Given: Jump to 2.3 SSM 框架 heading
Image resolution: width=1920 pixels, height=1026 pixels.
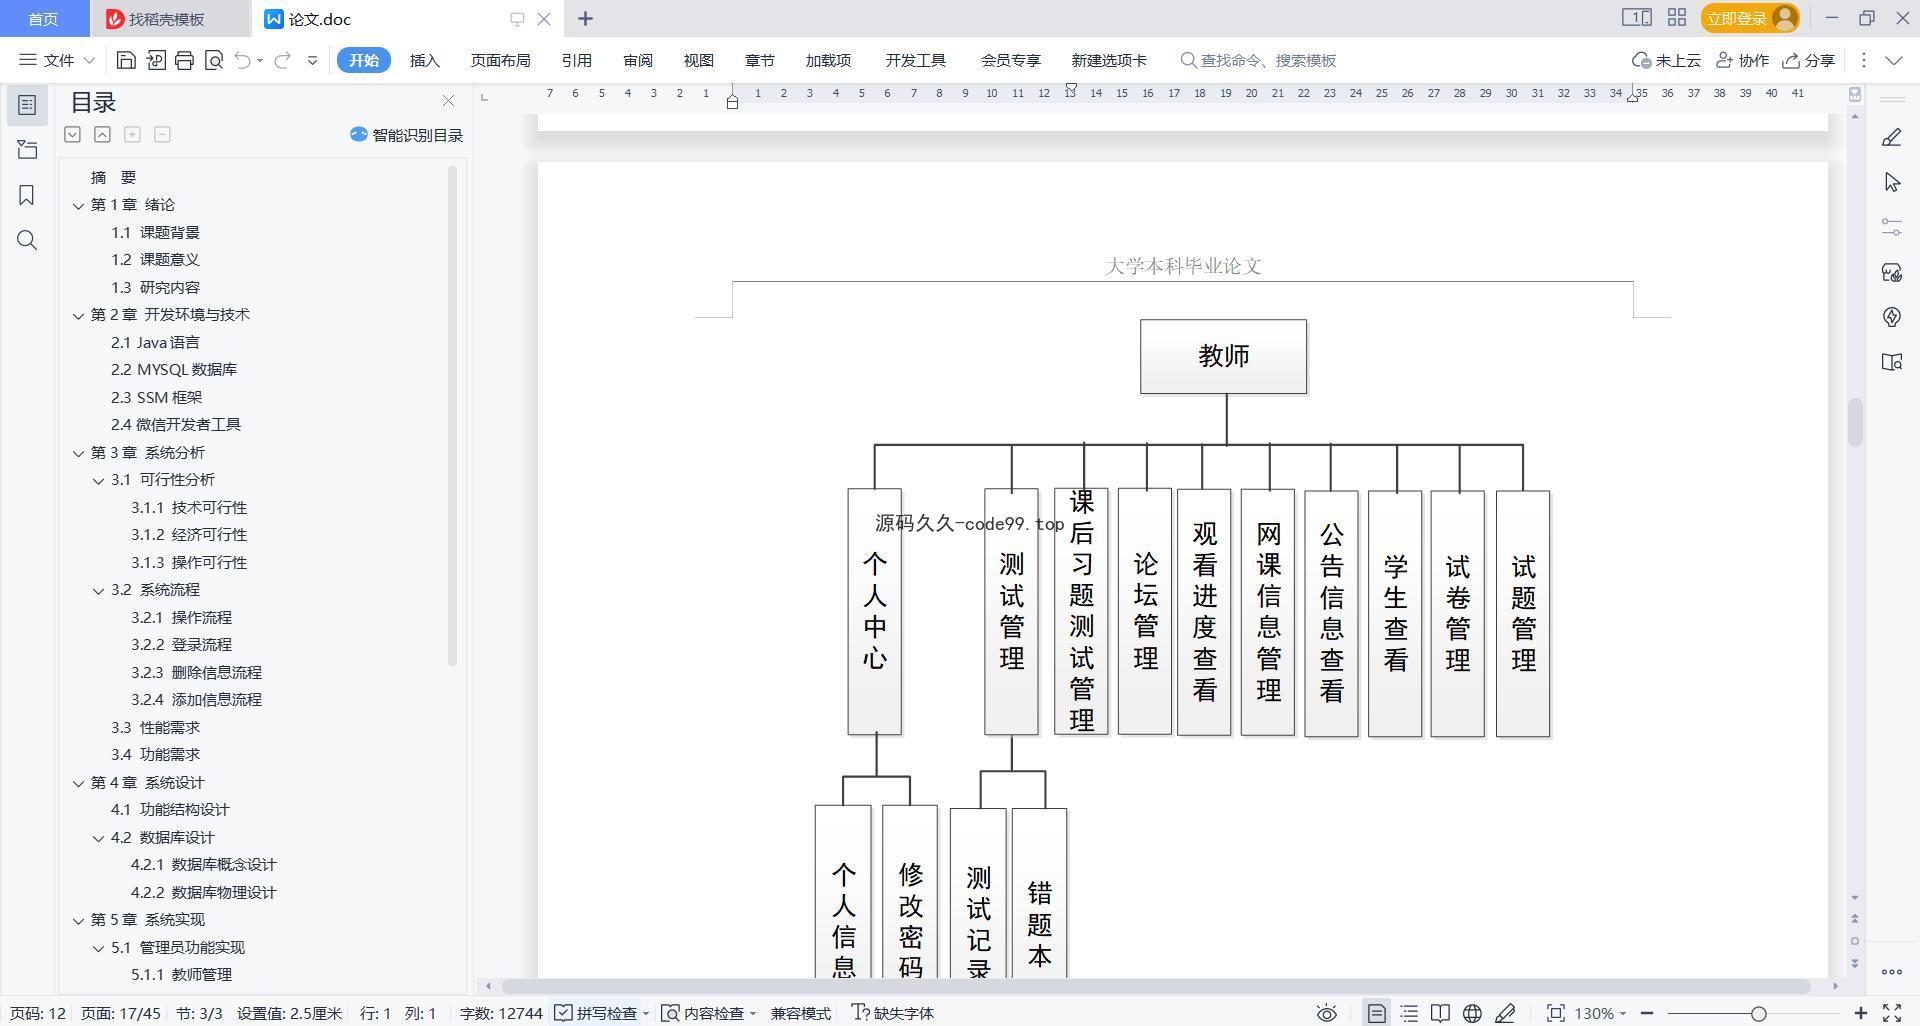Looking at the screenshot, I should (x=156, y=397).
